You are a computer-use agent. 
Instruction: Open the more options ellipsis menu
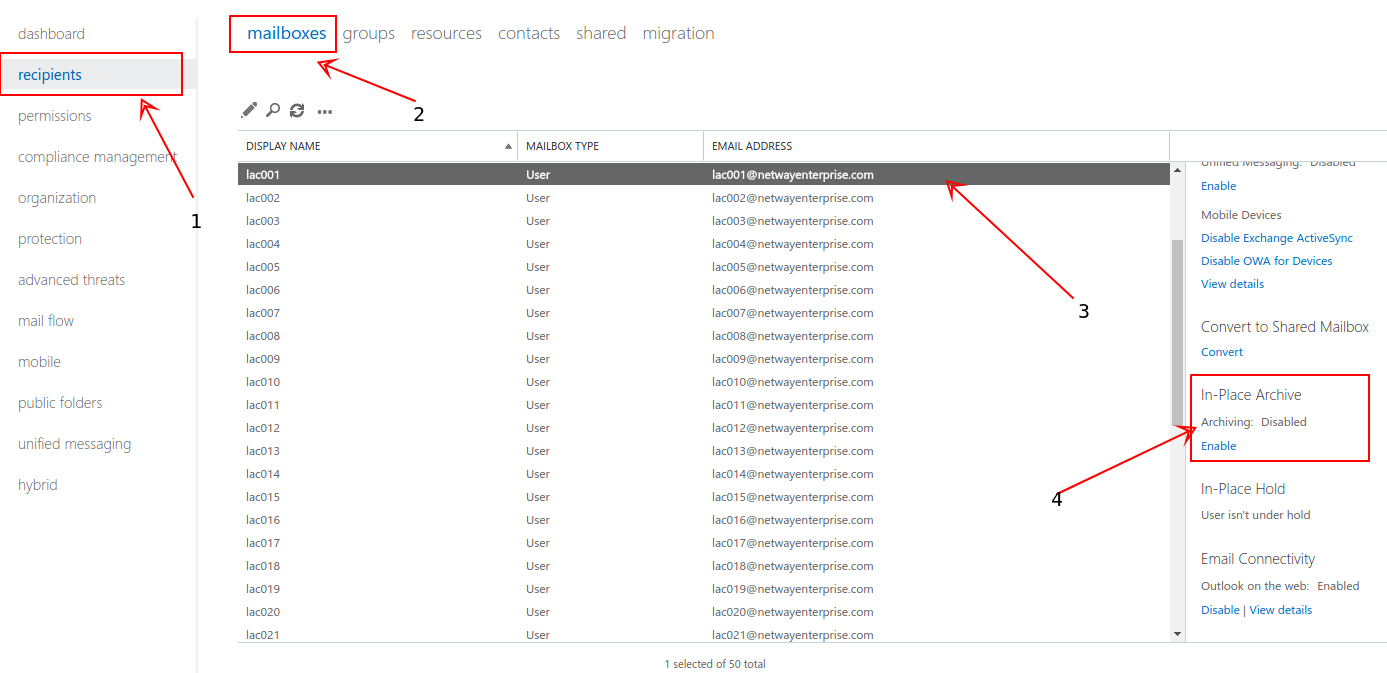pos(324,112)
